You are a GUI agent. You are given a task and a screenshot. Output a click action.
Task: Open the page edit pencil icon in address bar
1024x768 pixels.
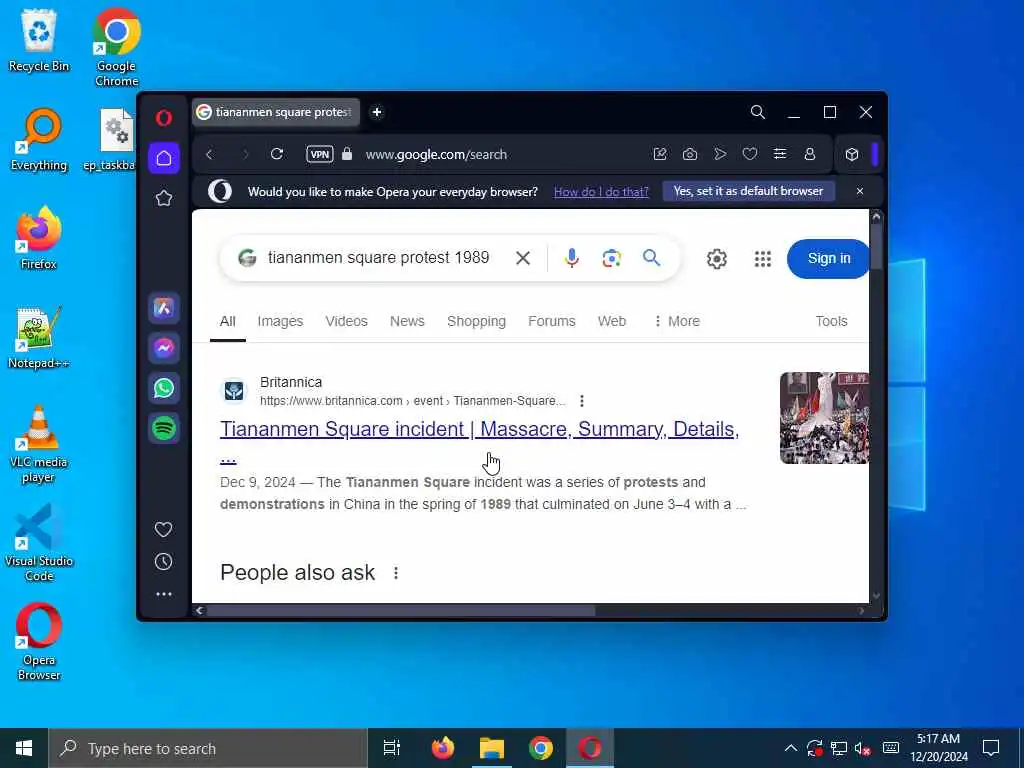[660, 154]
